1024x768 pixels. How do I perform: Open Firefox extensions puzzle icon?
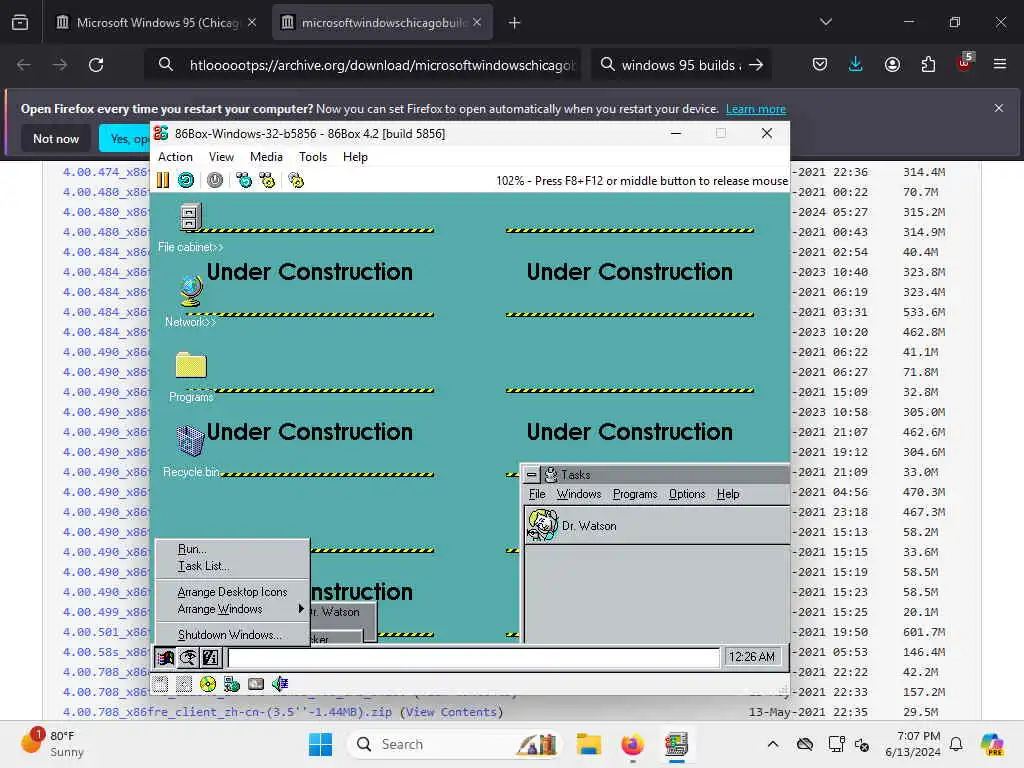(x=928, y=64)
